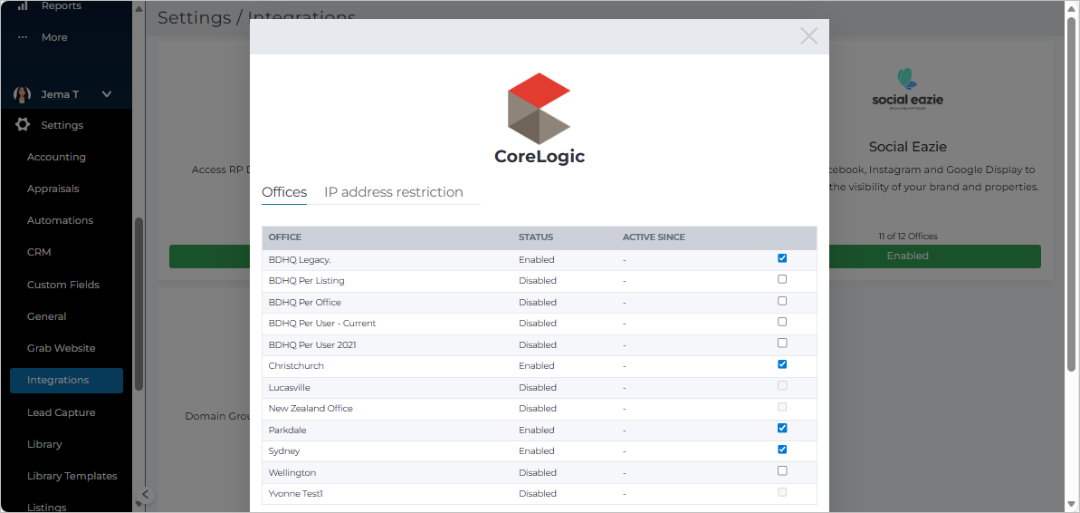The height and width of the screenshot is (513, 1080).
Task: Click the New Zealand Office checkbox
Action: [782, 407]
